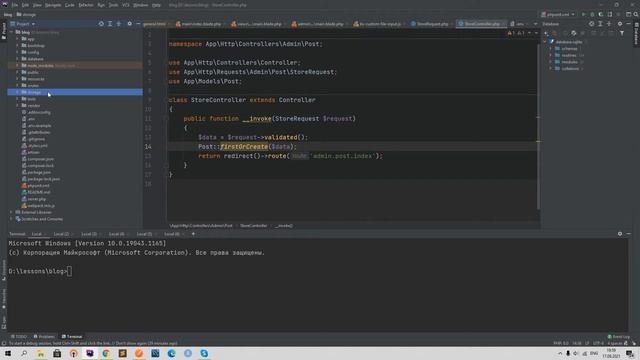Switch to StoreRequest.php editor tab
The image size is (640, 360).
coord(432,24)
